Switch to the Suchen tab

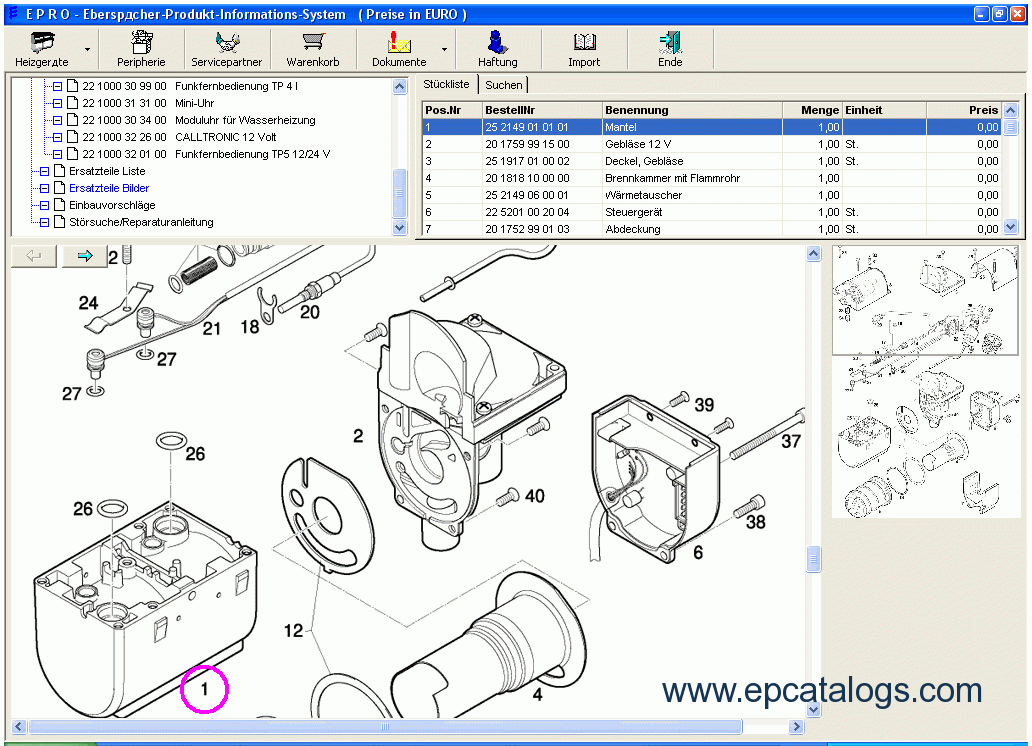[503, 85]
